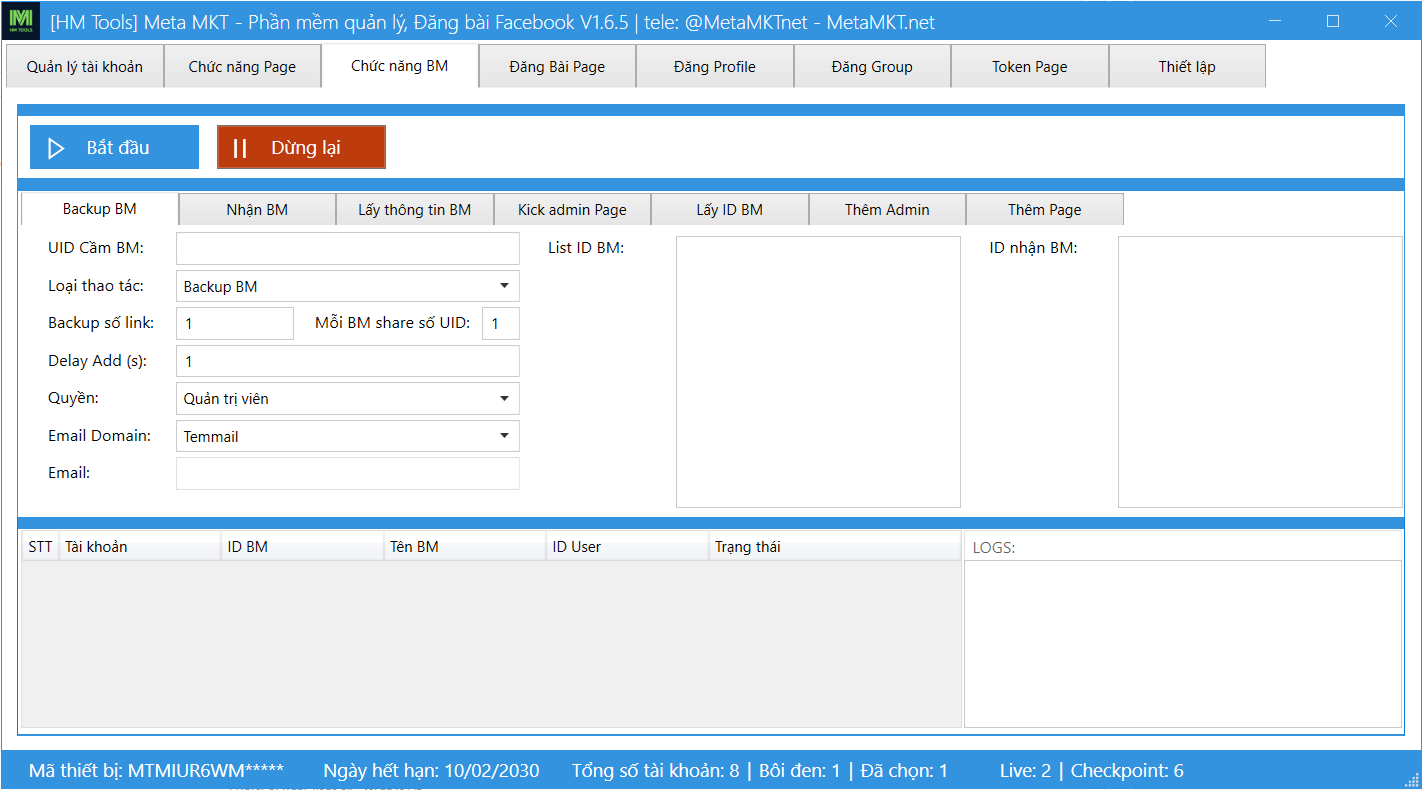Click the STT column header
The width and height of the screenshot is (1422, 790).
pos(41,547)
